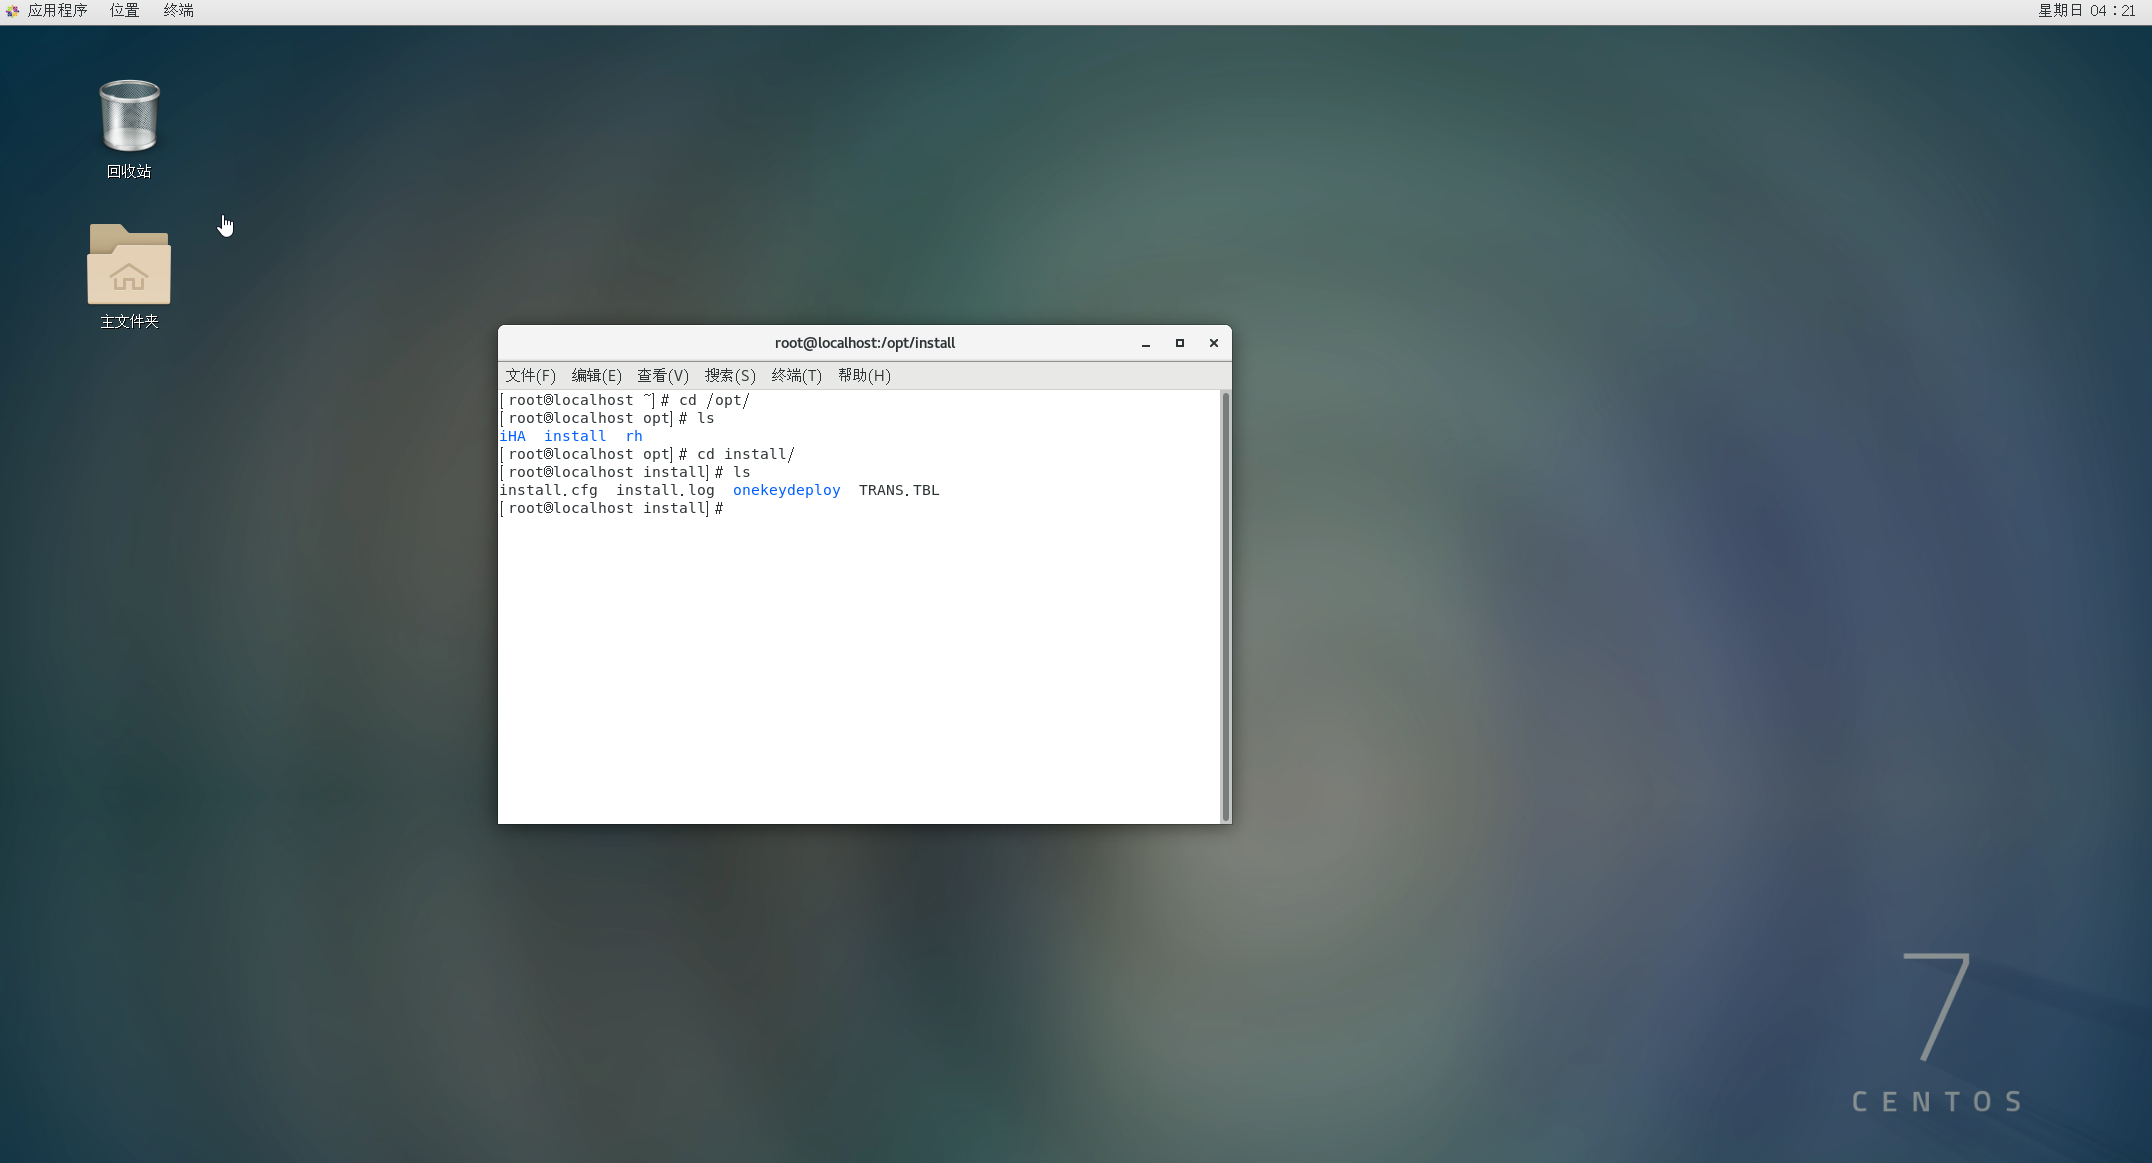Click the onekeydeploy directory name

tap(786, 490)
